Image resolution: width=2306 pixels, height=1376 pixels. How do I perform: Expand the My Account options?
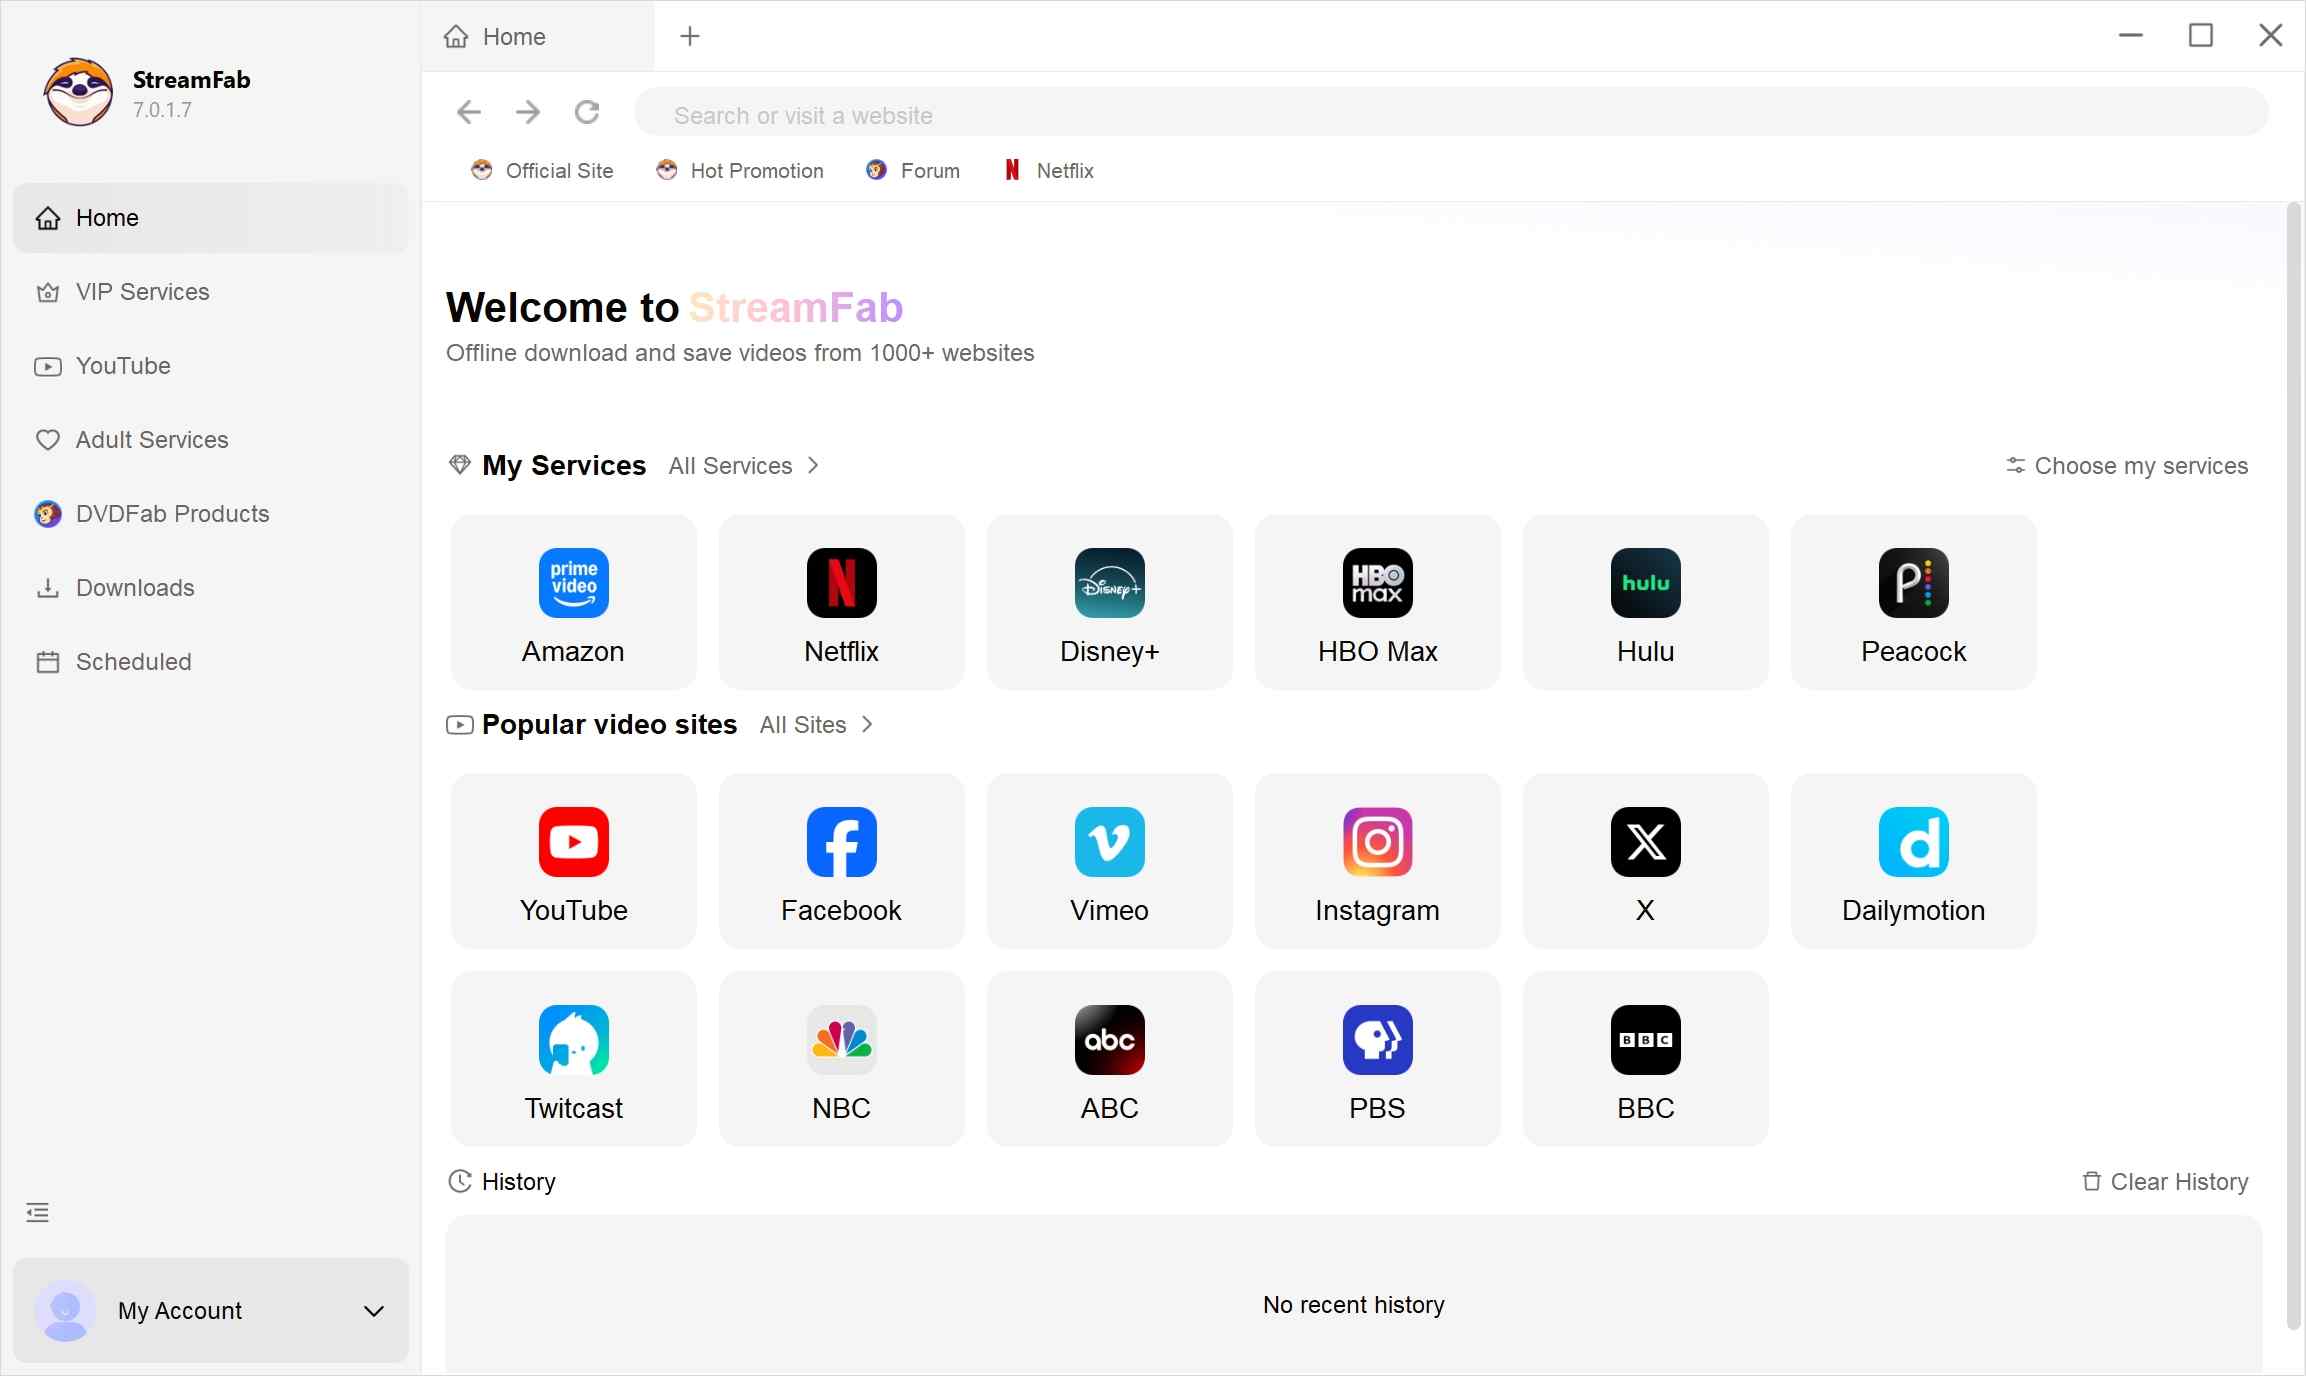(x=374, y=1311)
